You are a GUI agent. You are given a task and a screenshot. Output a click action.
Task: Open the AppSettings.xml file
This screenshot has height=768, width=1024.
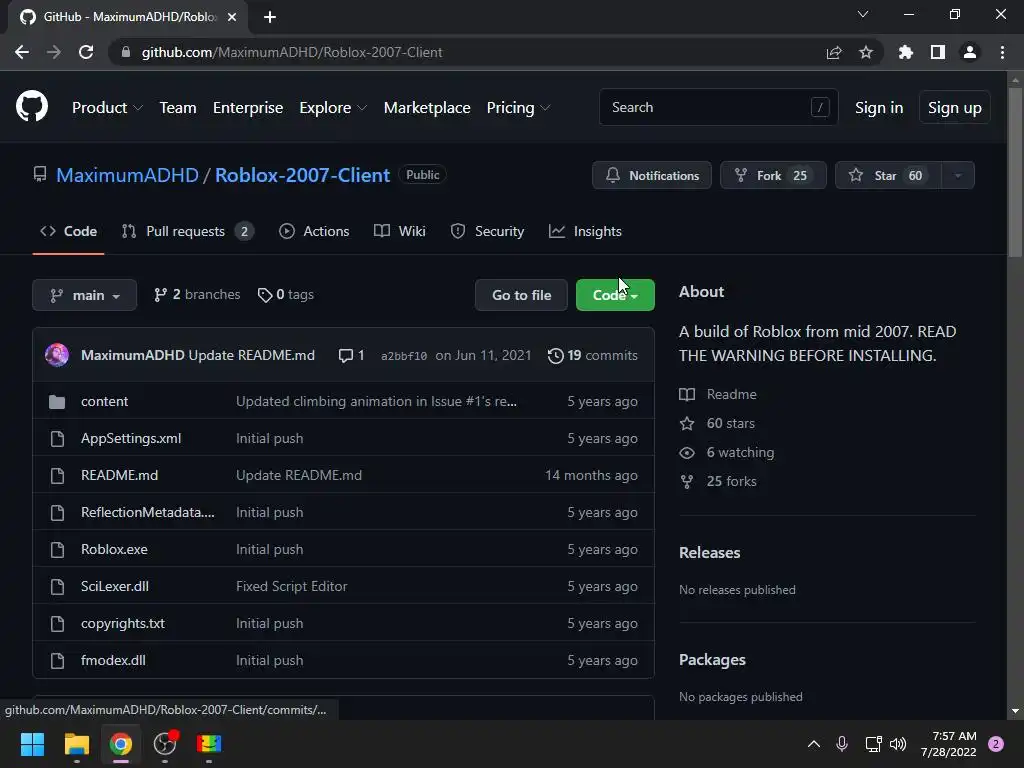click(x=131, y=439)
